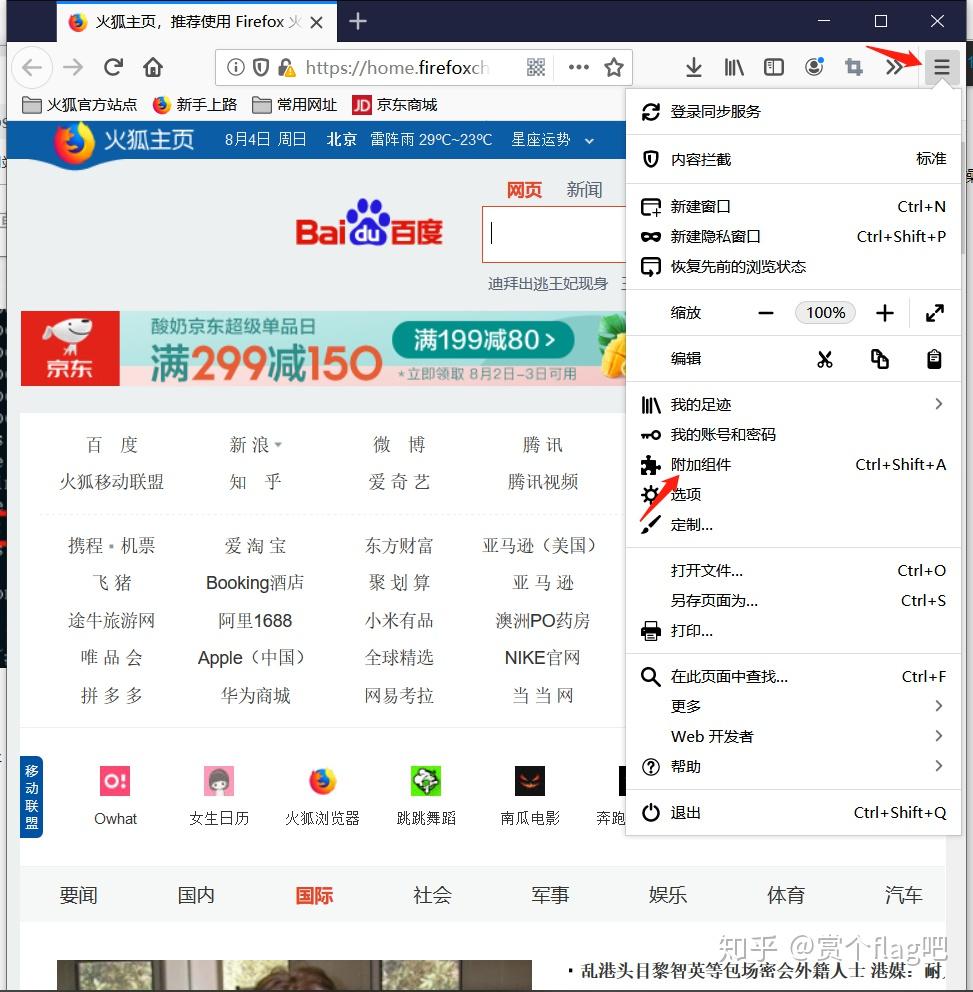Open 选项 options menu item
The width and height of the screenshot is (973, 992).
coord(793,495)
